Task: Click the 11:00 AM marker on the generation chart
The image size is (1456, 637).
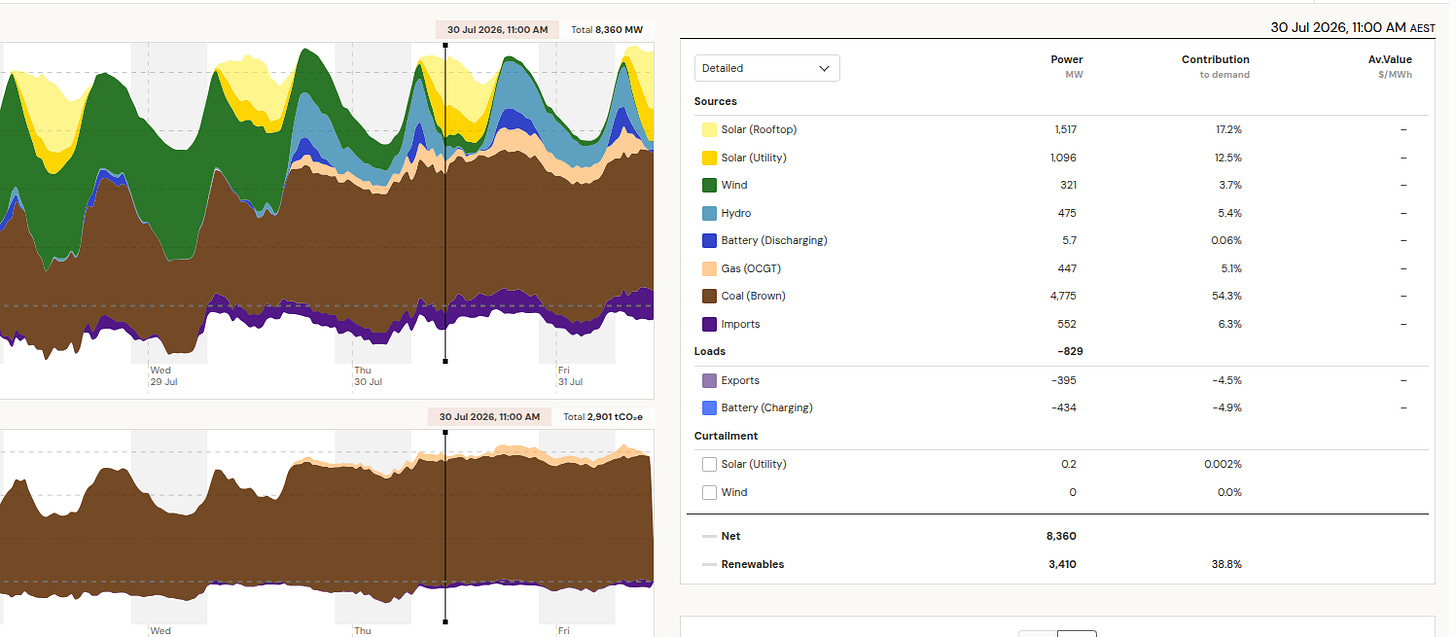Action: tap(497, 30)
